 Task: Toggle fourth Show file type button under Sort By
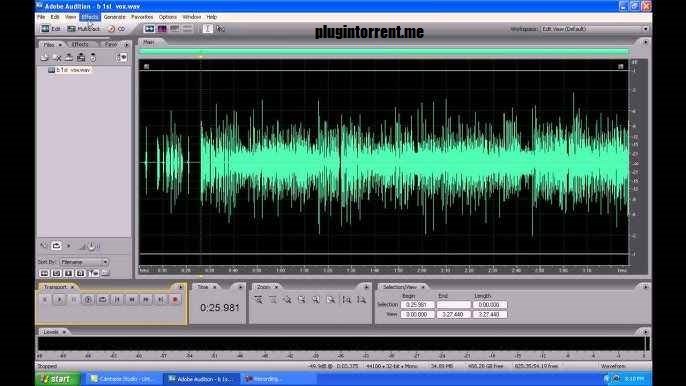point(80,274)
